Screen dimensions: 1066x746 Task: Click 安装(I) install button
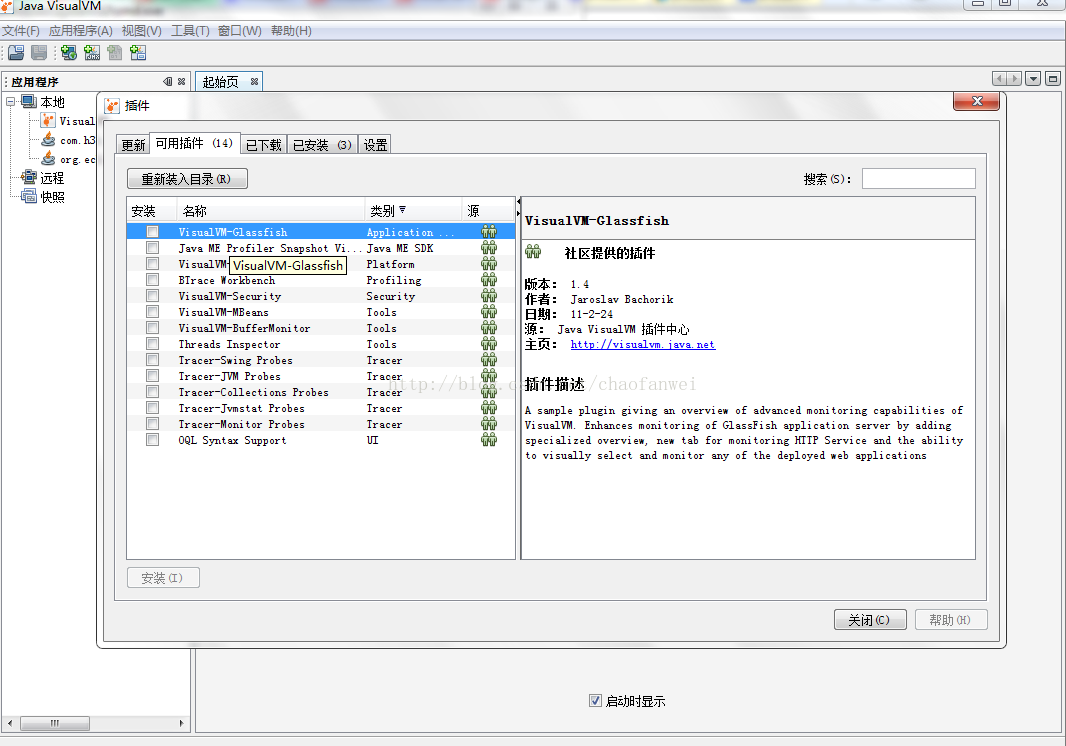tap(163, 578)
